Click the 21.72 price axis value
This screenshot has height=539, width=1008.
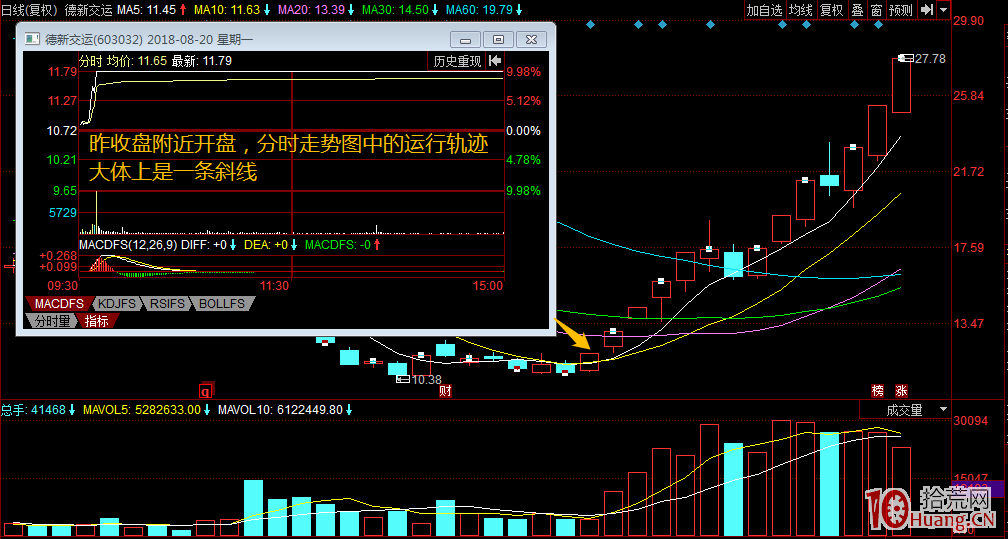(x=969, y=172)
